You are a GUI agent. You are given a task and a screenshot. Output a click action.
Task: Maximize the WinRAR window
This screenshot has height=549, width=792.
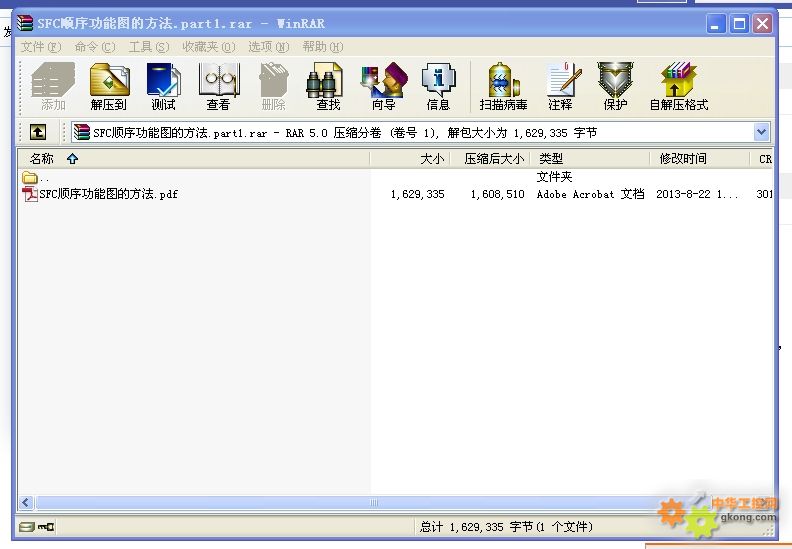point(739,24)
